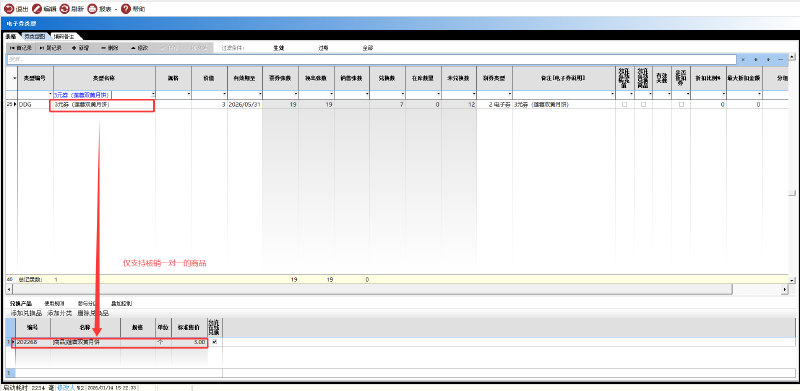This screenshot has height=391, width=800.
Task: Click the 帮助 help question-mark icon
Action: pyautogui.click(x=126, y=9)
